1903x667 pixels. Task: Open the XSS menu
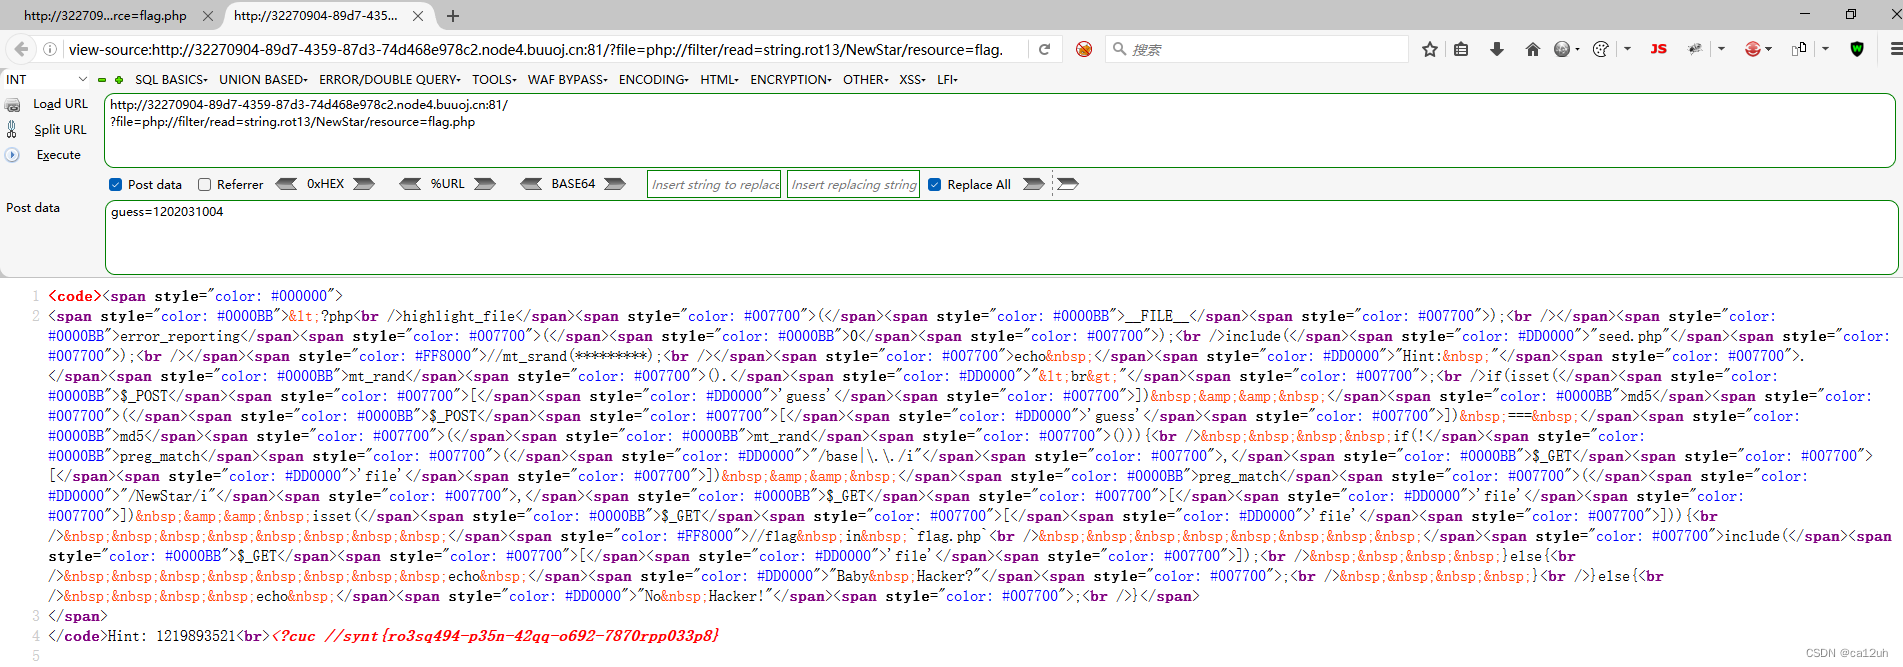pos(912,79)
